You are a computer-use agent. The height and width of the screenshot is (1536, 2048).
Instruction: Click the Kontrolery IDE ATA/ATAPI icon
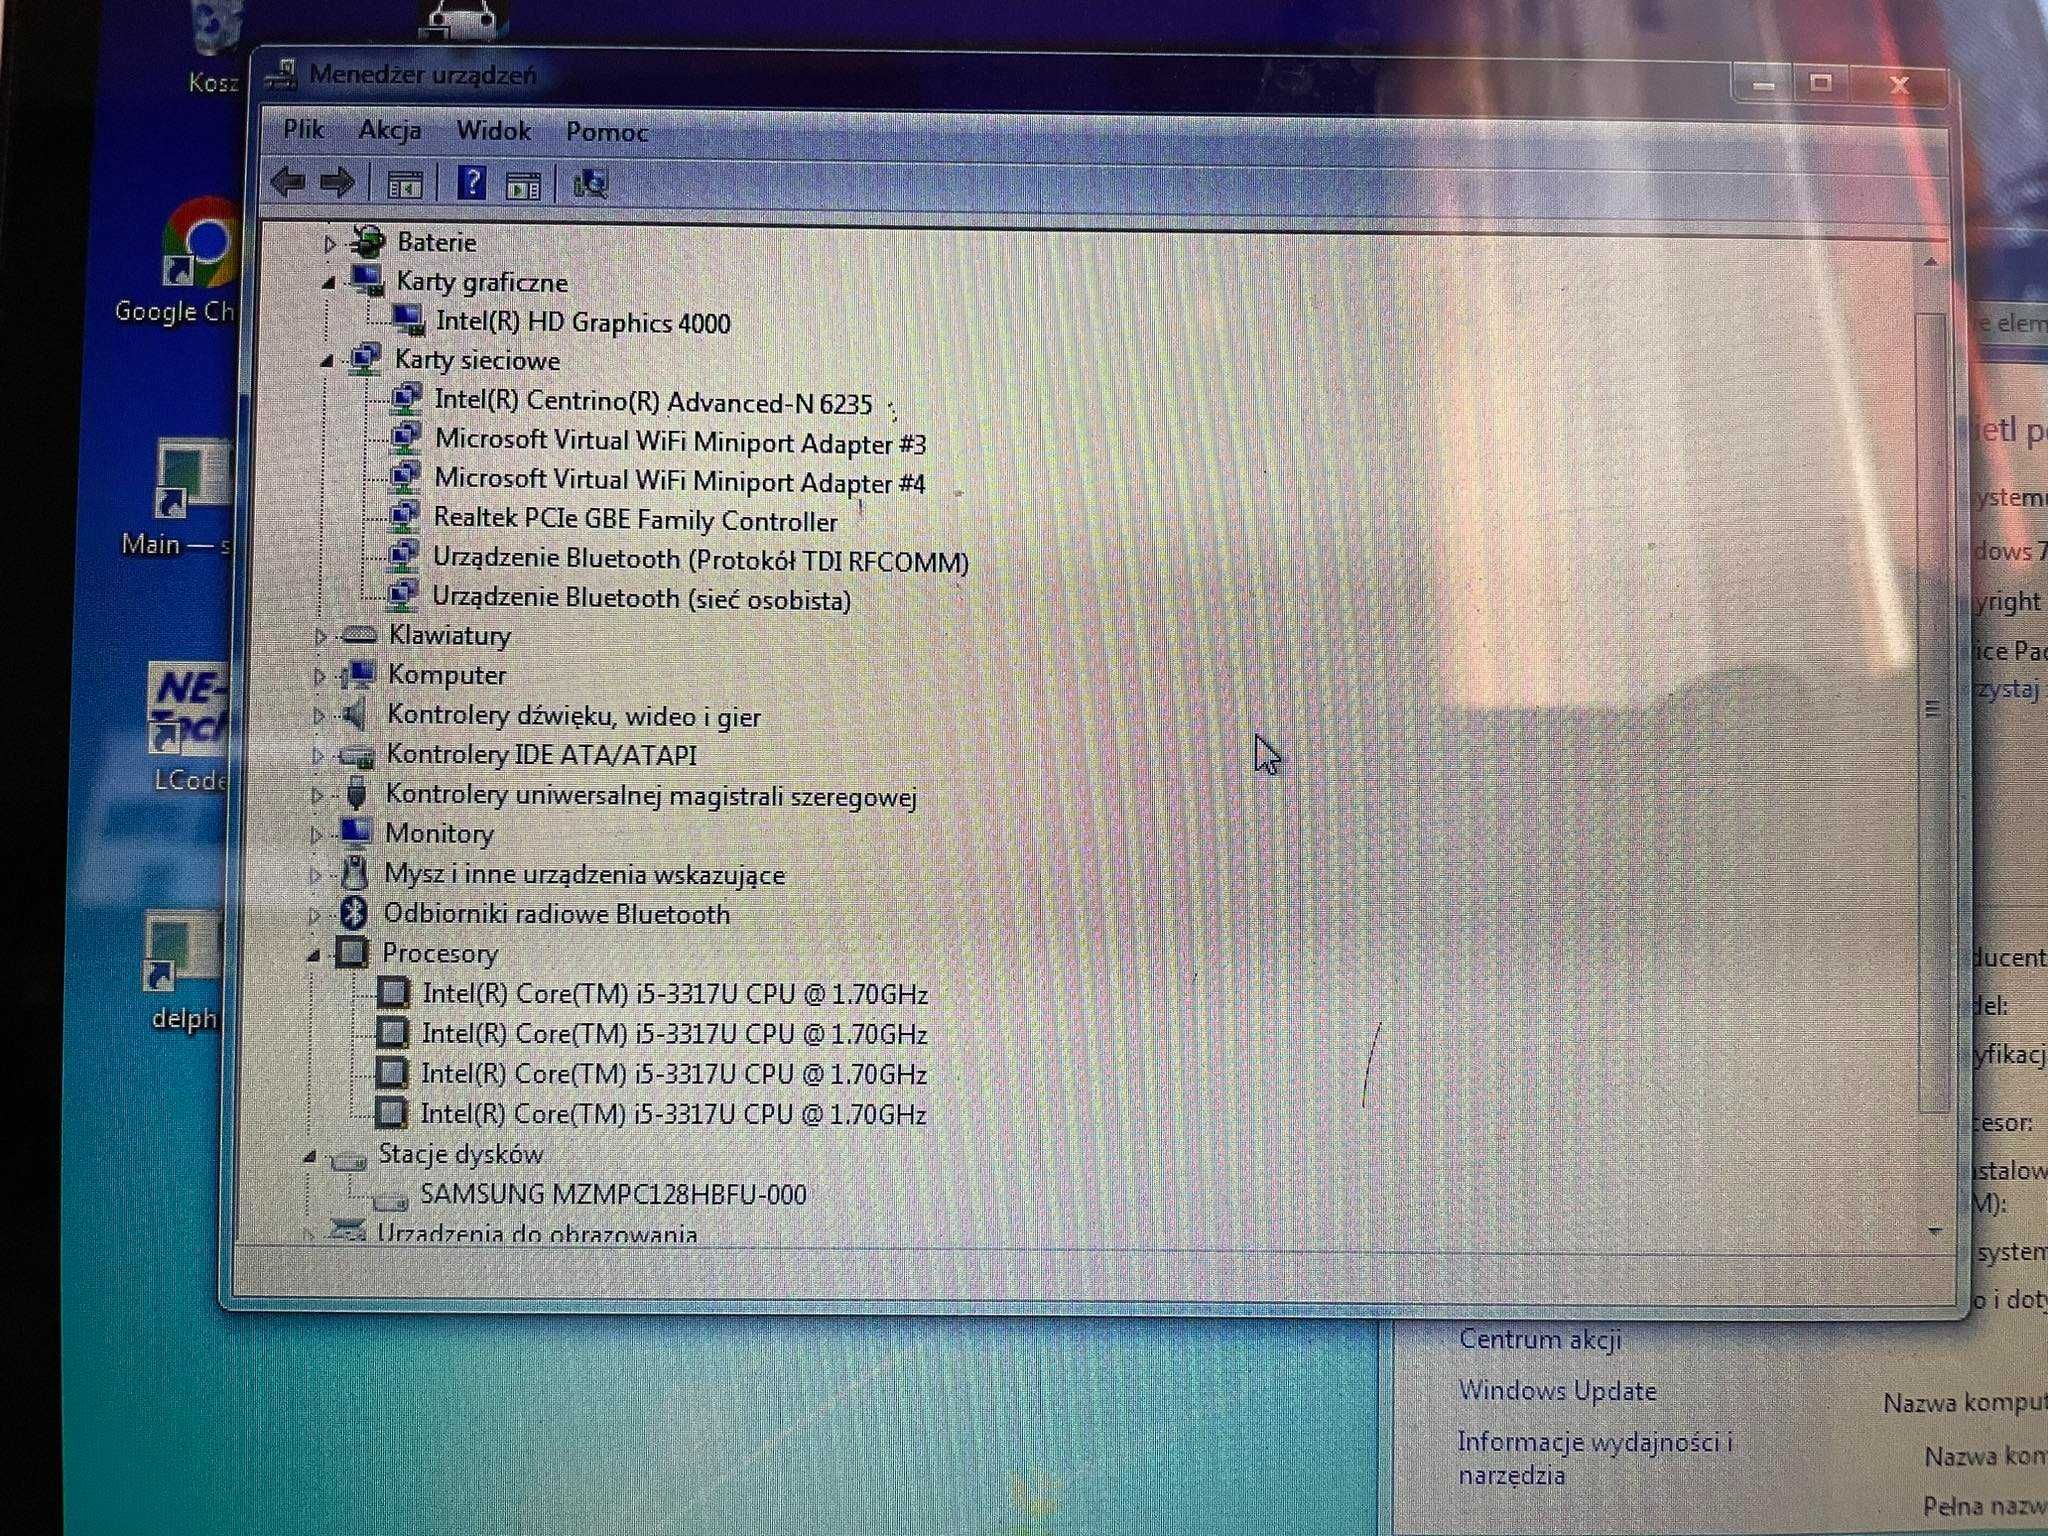point(356,755)
